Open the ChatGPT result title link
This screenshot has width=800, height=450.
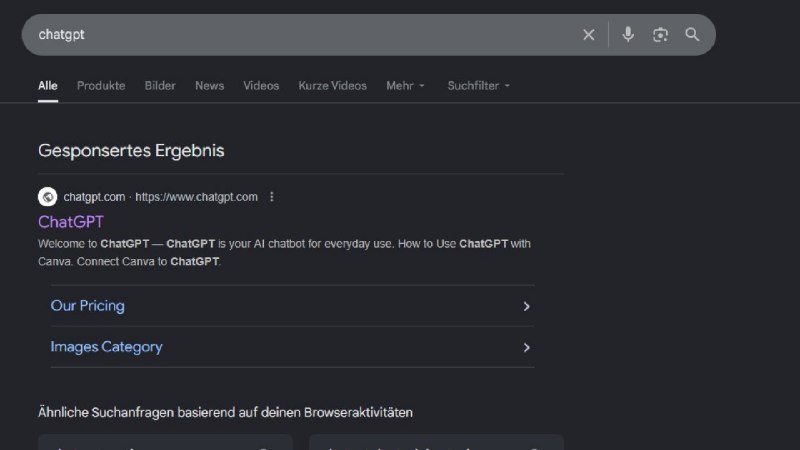[x=71, y=222]
